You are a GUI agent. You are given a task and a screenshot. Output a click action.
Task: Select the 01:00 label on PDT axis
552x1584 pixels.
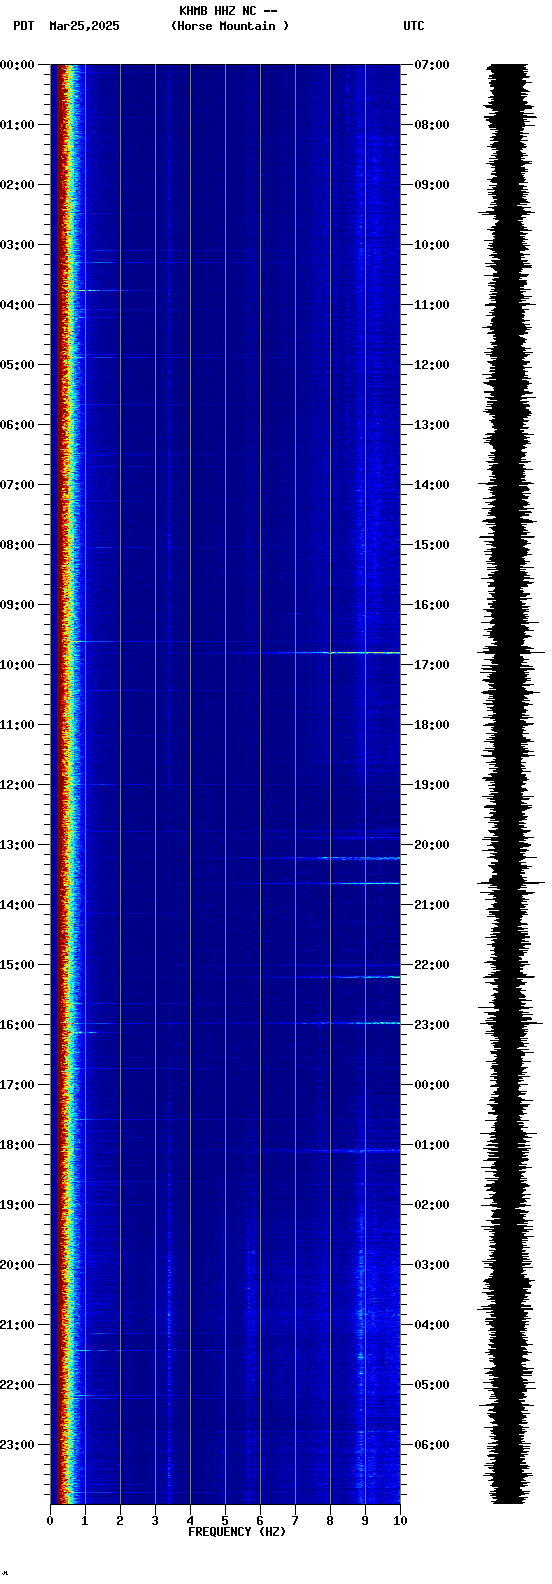(17, 125)
